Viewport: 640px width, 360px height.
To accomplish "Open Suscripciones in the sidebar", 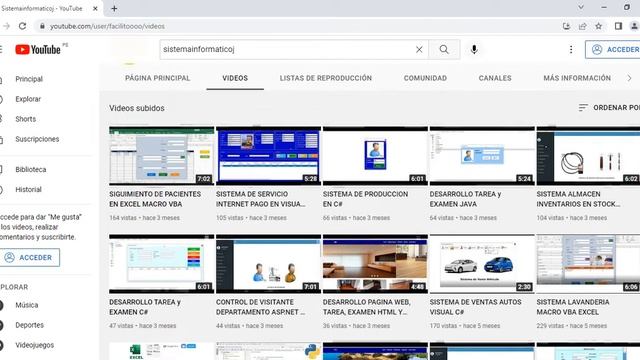I will [37, 139].
